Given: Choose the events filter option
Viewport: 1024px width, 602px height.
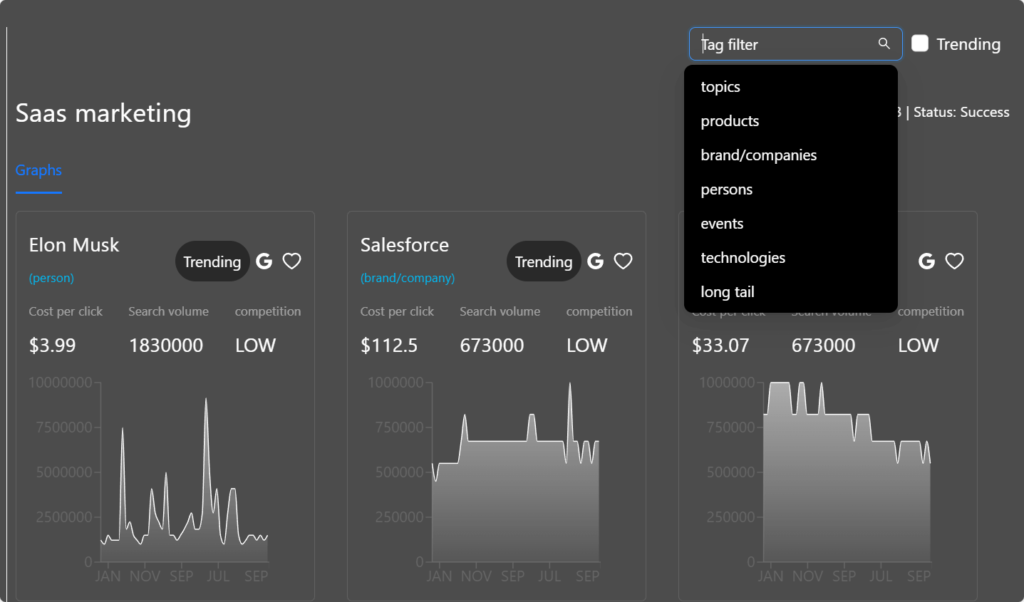Looking at the screenshot, I should point(722,223).
